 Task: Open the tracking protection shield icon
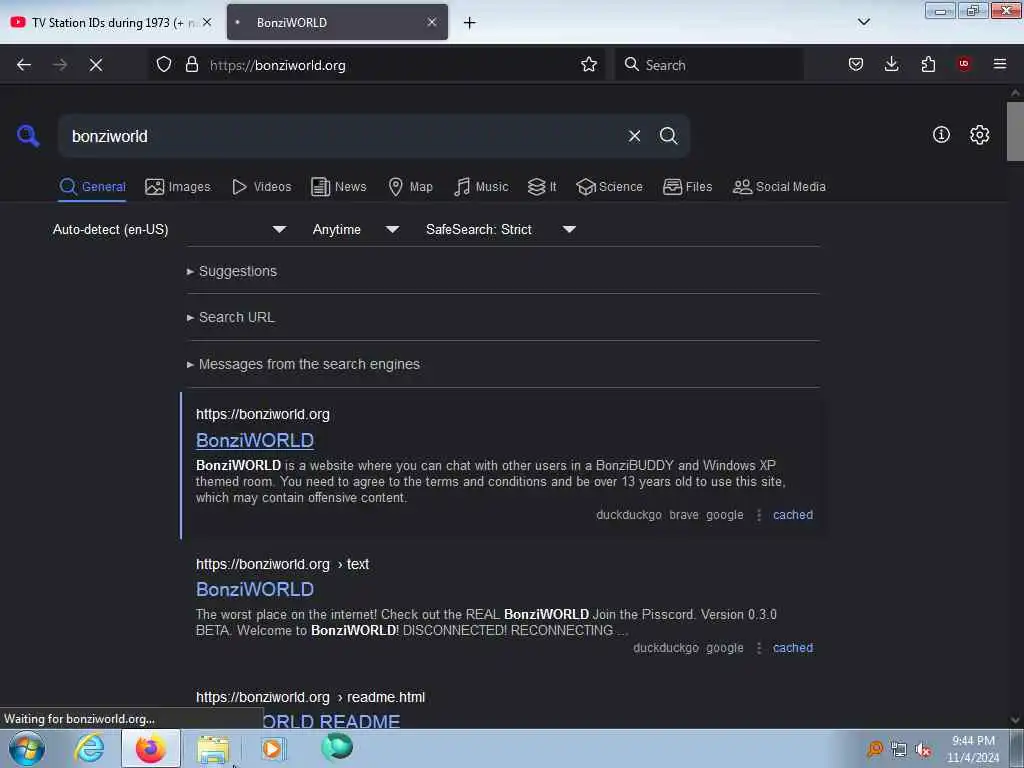tap(164, 65)
